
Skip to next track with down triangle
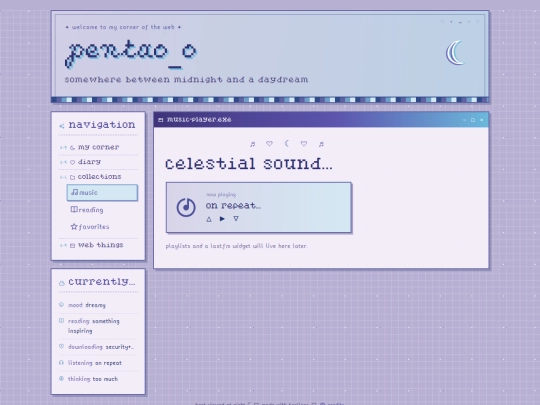click(x=236, y=219)
